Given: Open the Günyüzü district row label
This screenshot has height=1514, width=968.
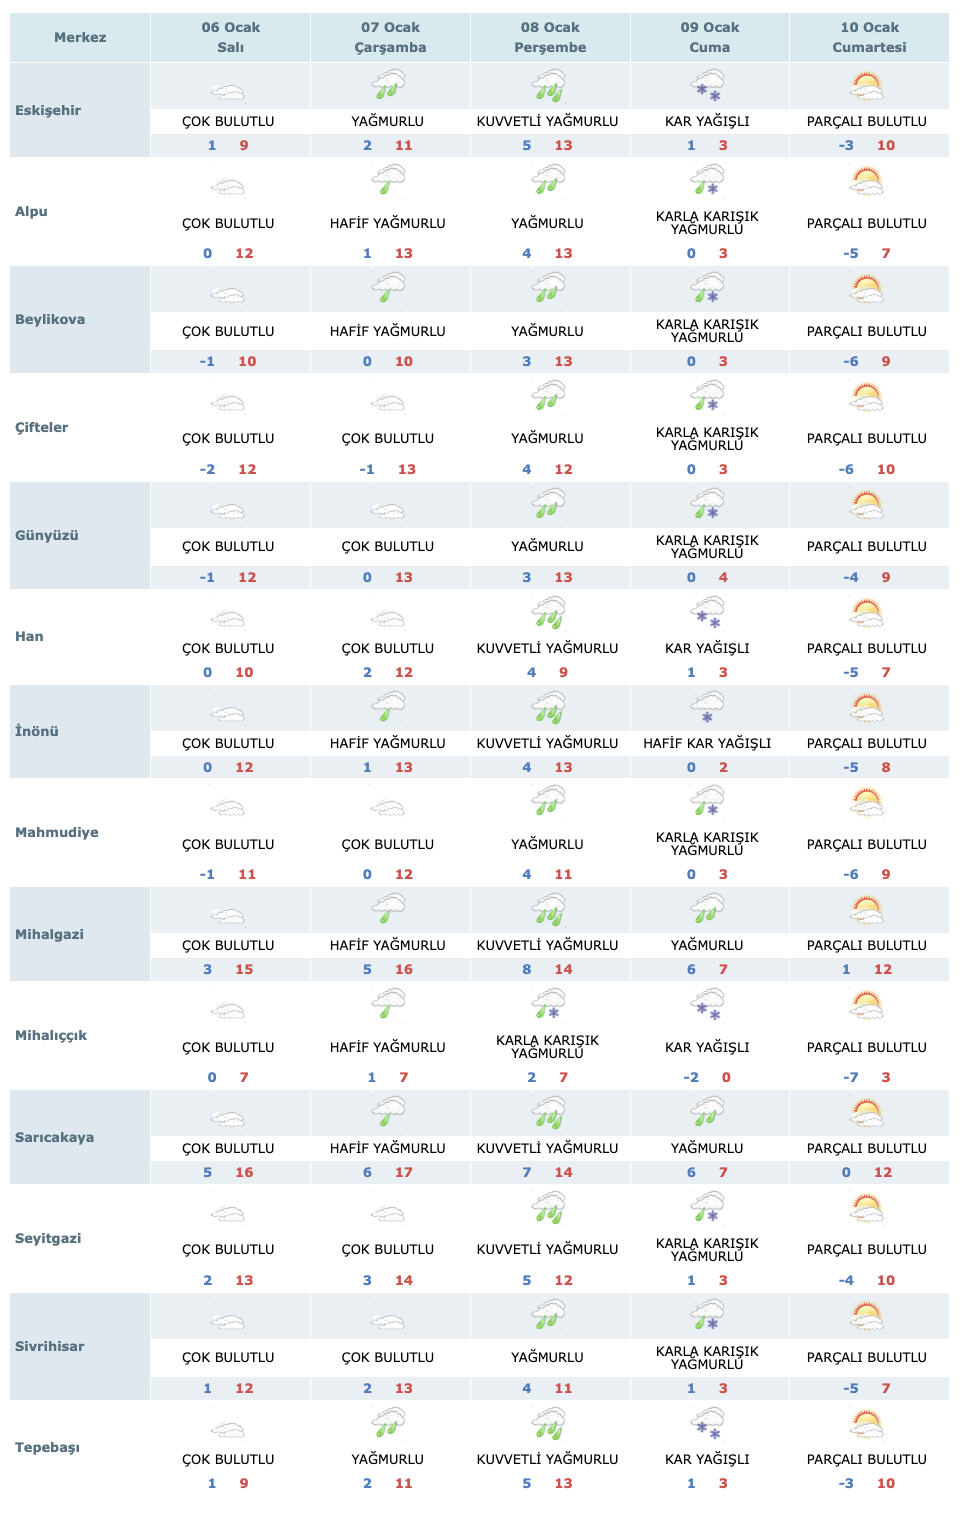Looking at the screenshot, I should click(47, 535).
